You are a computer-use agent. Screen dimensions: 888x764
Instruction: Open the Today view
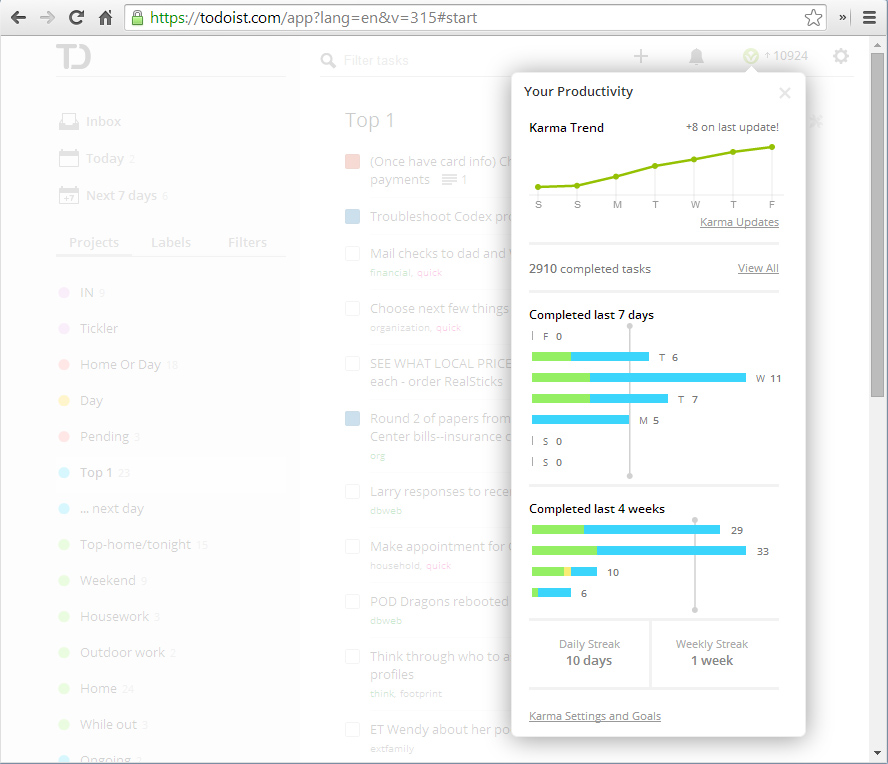click(x=104, y=159)
